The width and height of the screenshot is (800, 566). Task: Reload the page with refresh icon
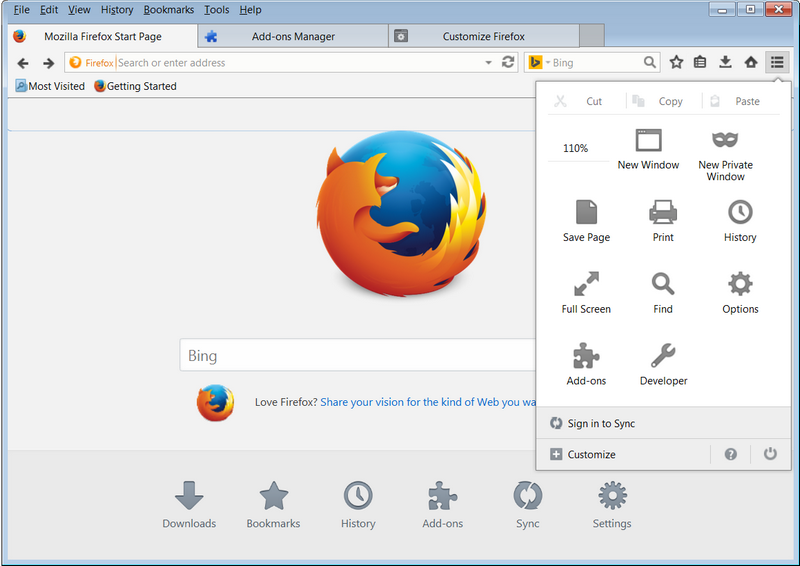508,62
